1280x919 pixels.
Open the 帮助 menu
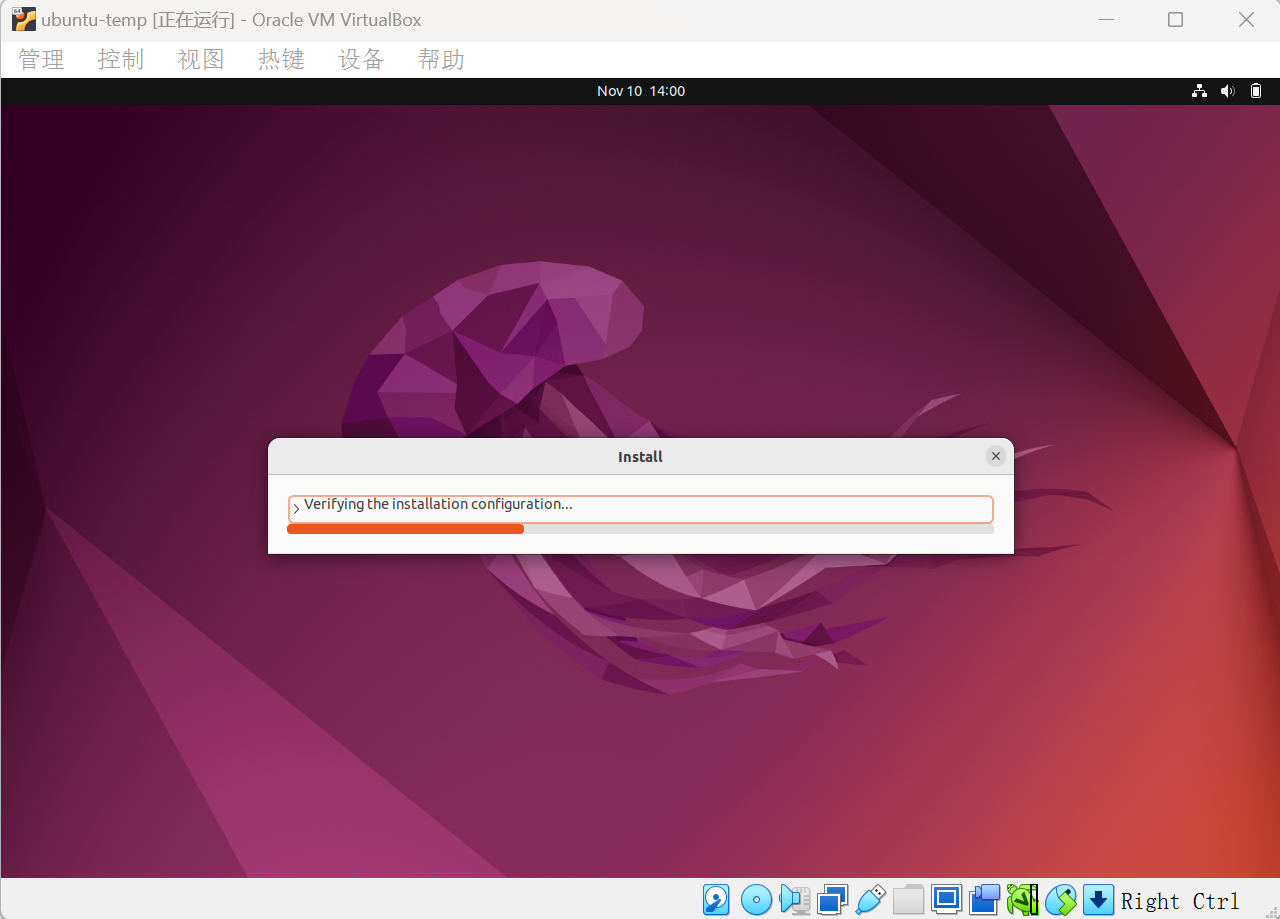441,60
